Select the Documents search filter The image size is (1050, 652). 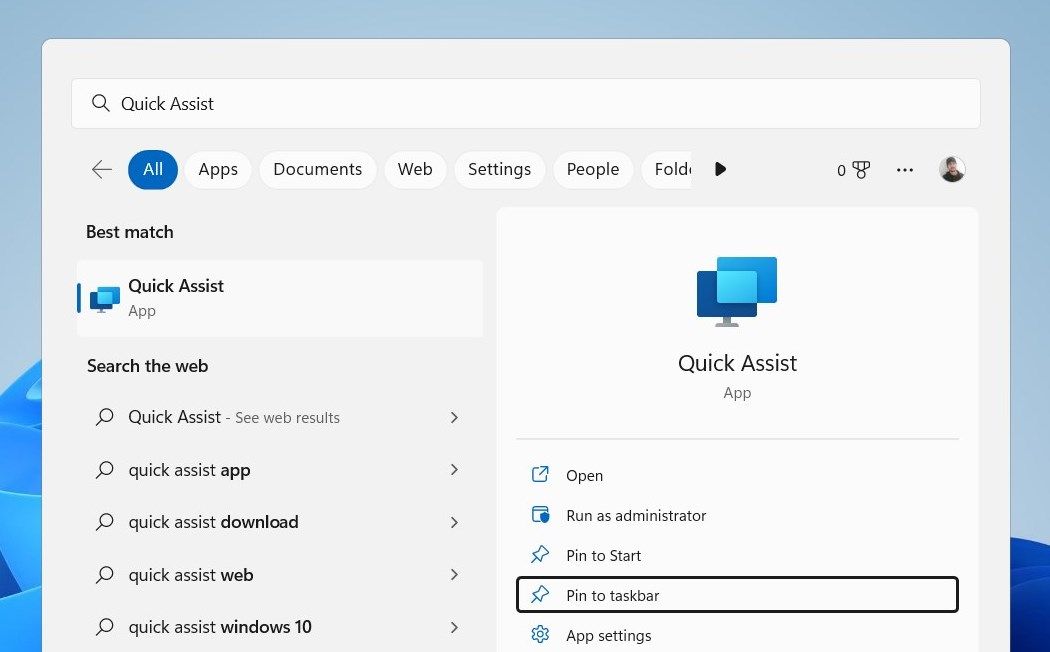click(x=317, y=169)
